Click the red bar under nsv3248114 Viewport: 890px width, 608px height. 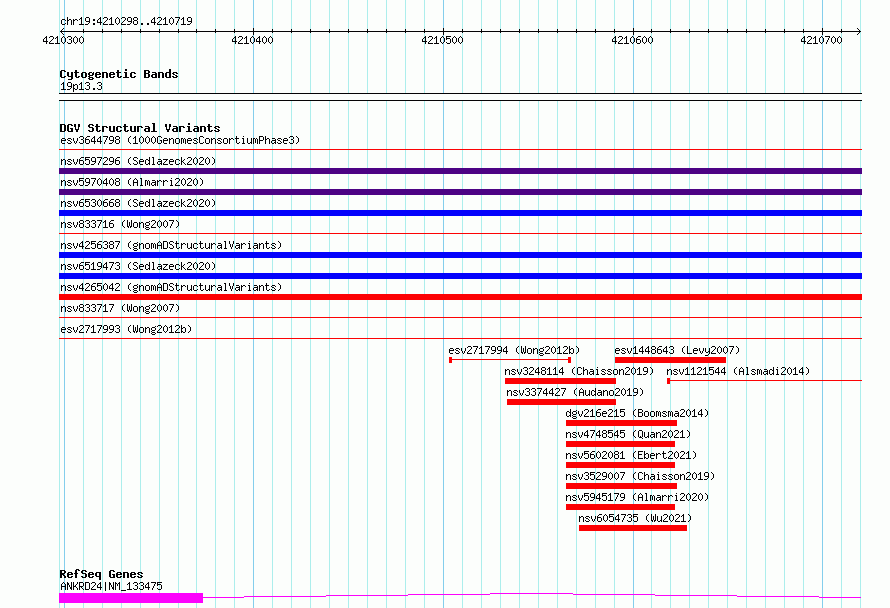pos(560,381)
